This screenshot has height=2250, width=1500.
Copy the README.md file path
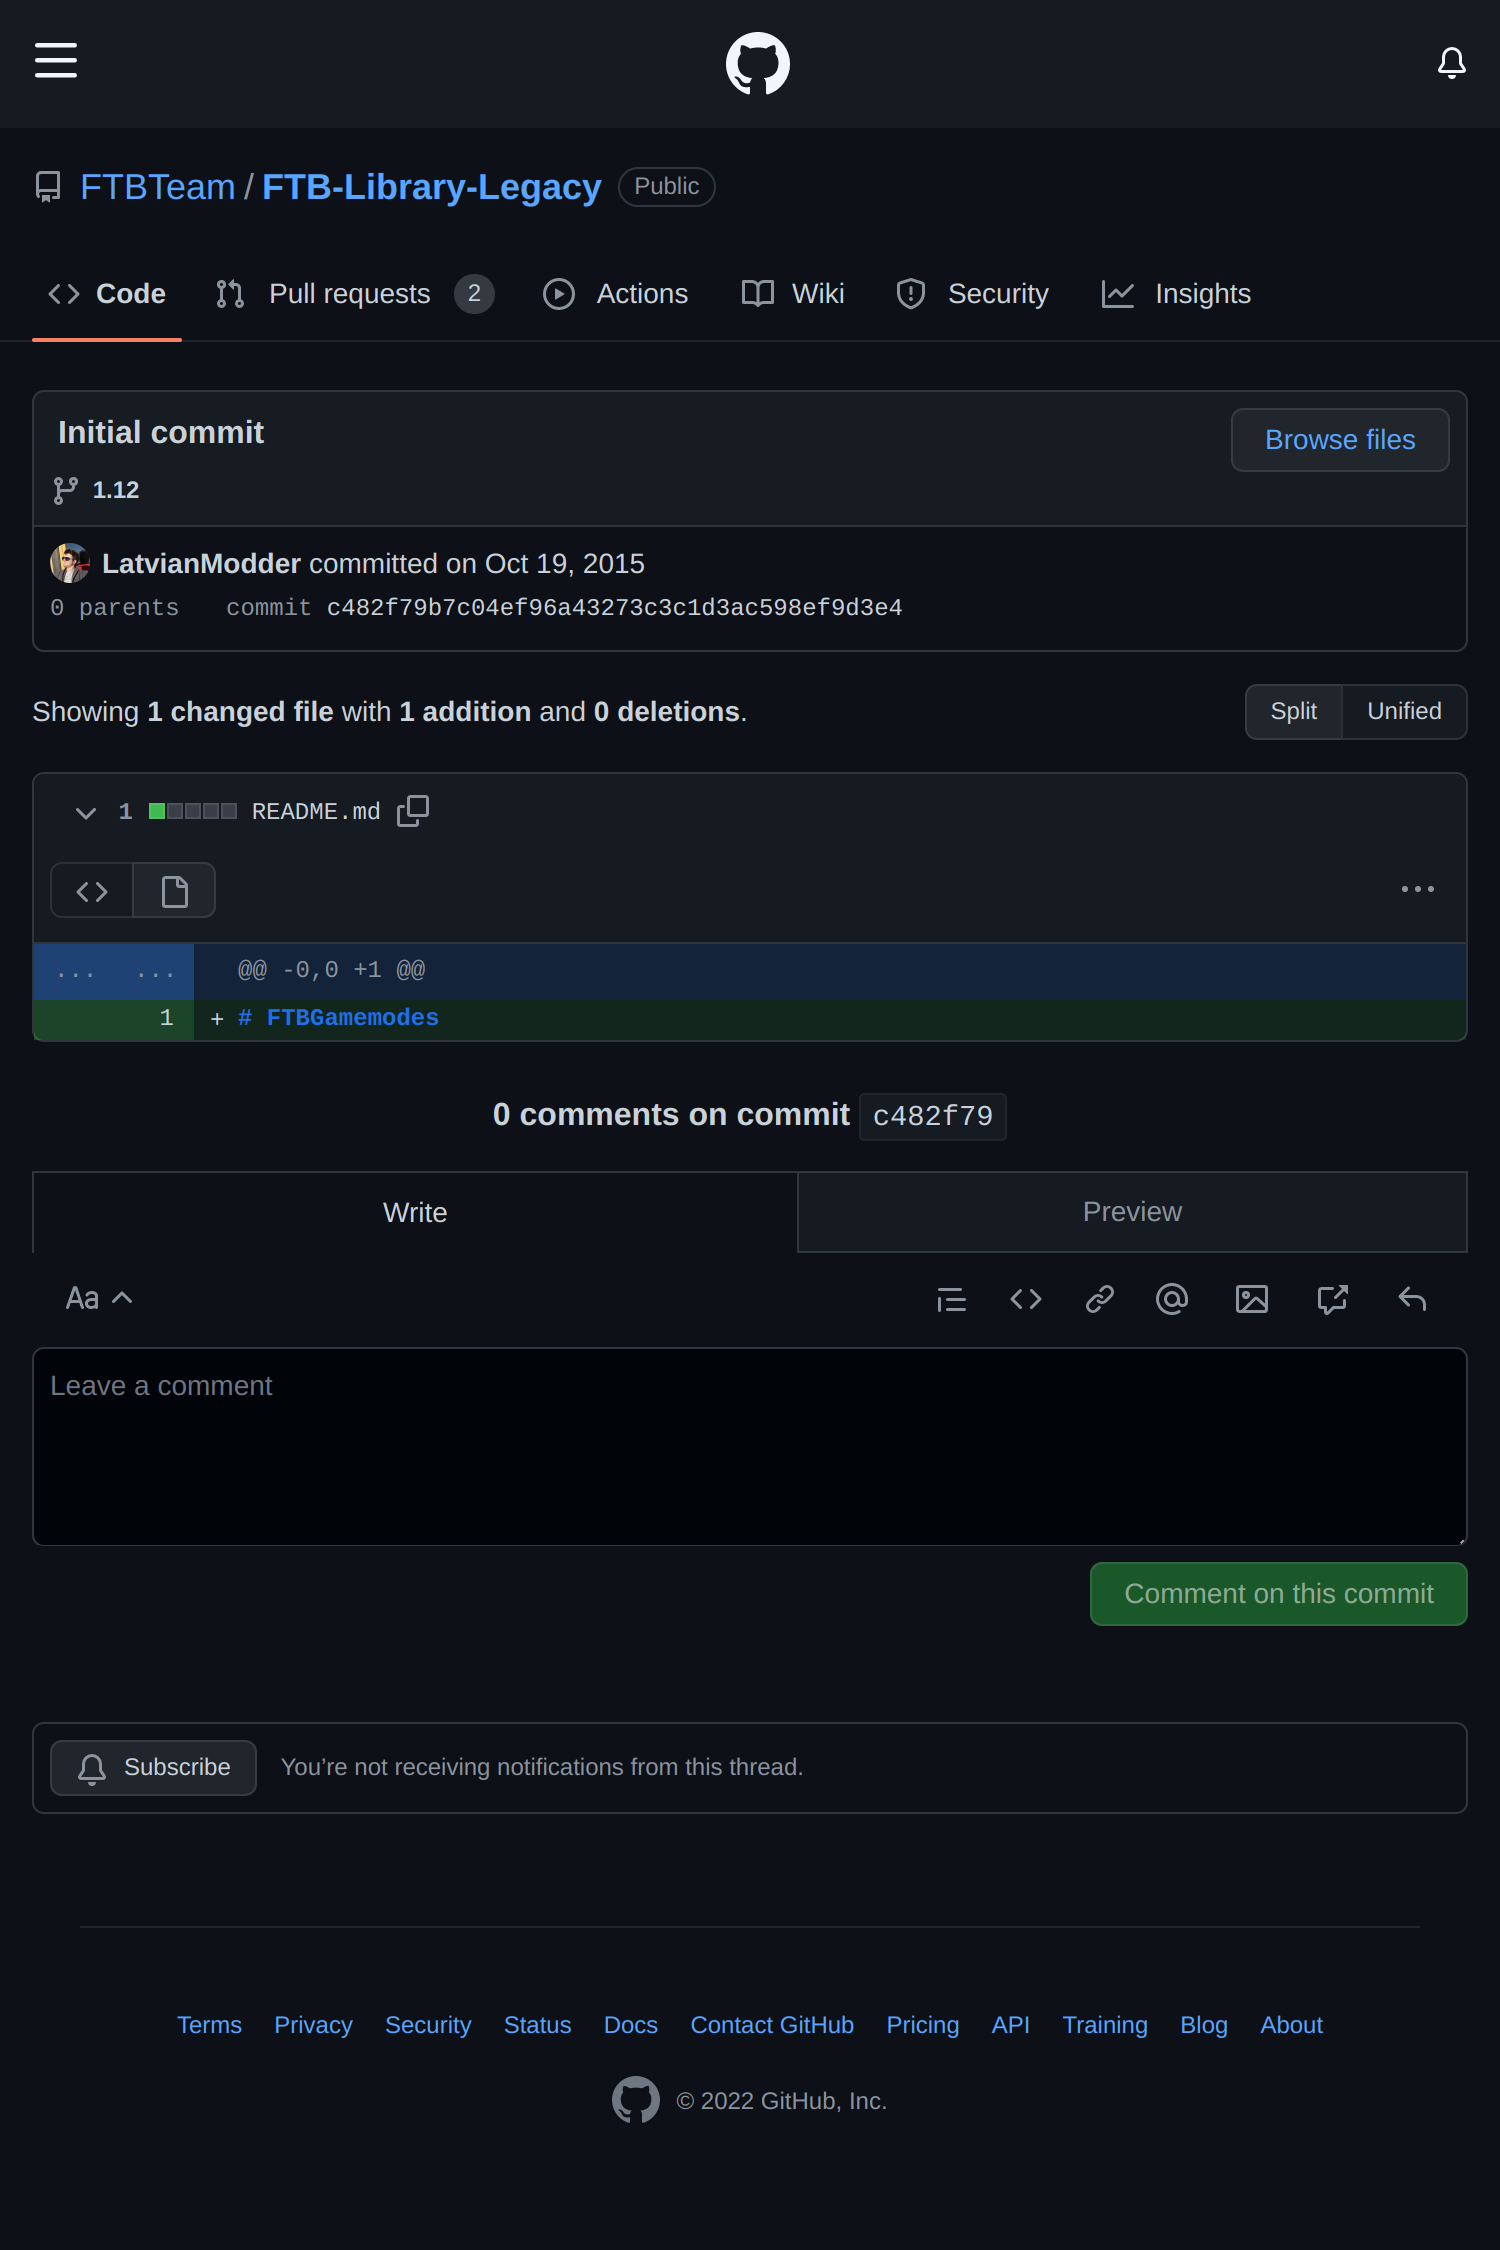pos(413,811)
